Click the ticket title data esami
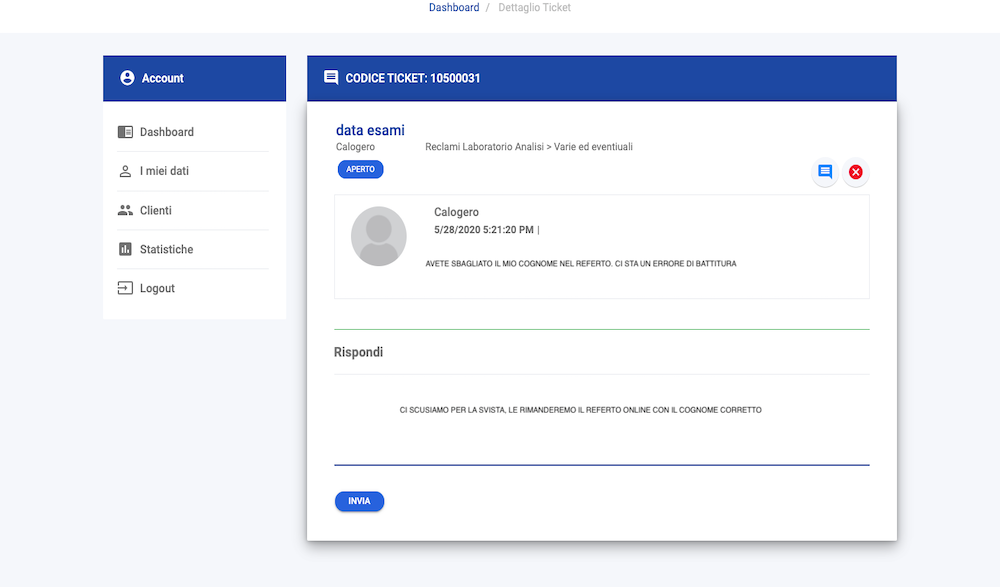The width and height of the screenshot is (1000, 587). 370,130
